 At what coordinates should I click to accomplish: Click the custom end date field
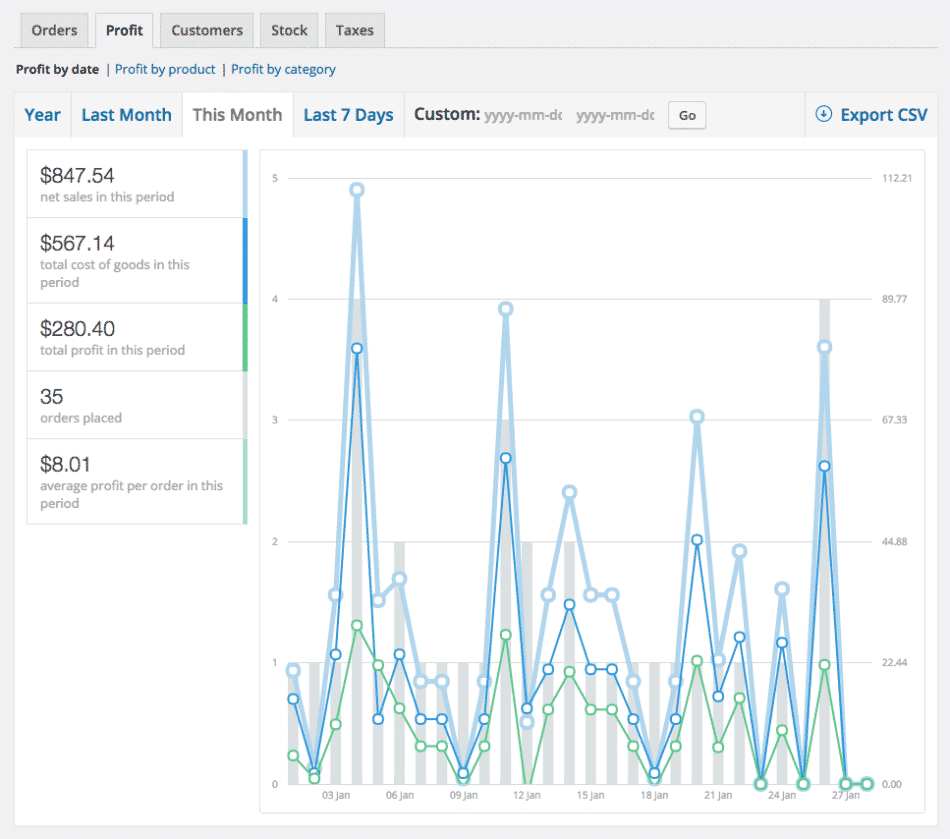click(x=615, y=115)
